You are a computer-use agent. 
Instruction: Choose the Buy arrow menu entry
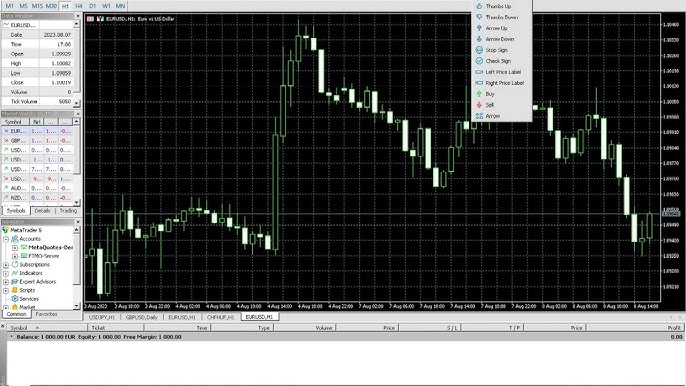(503, 94)
